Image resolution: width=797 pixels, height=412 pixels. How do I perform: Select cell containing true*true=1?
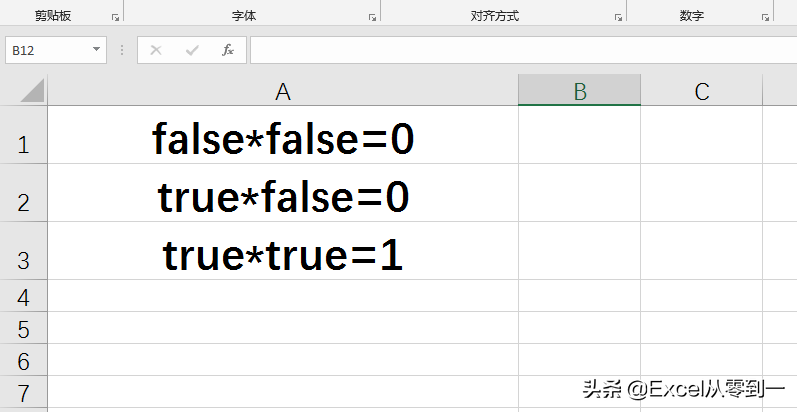click(283, 251)
